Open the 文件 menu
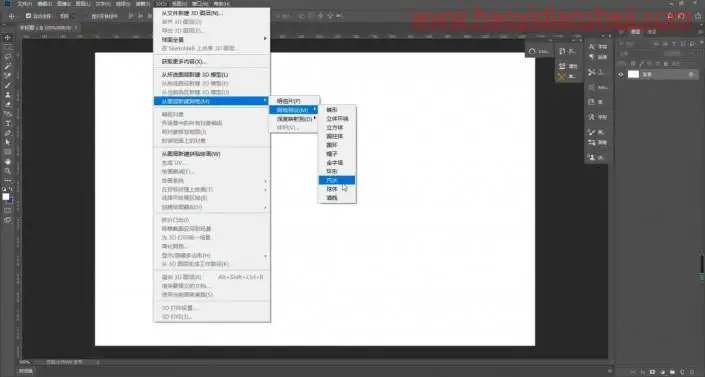 tap(24, 4)
